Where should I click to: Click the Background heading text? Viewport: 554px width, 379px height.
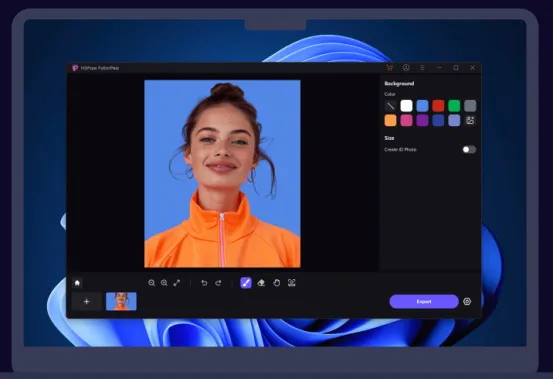[x=399, y=84]
